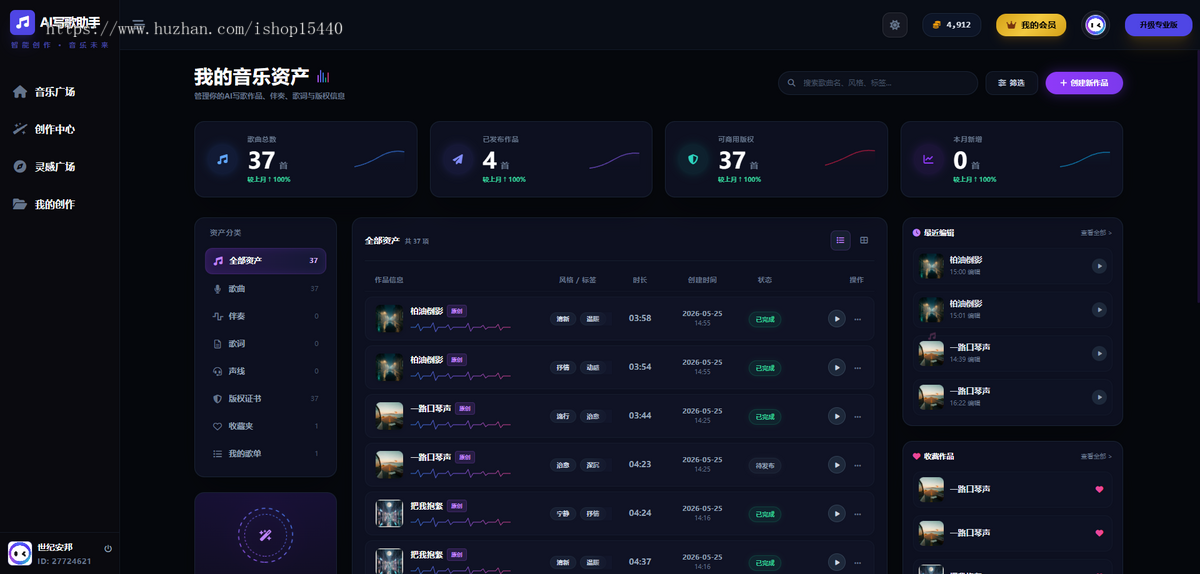This screenshot has height=574, width=1200.
Task: Click the 待发布 status badge
Action: (x=765, y=465)
